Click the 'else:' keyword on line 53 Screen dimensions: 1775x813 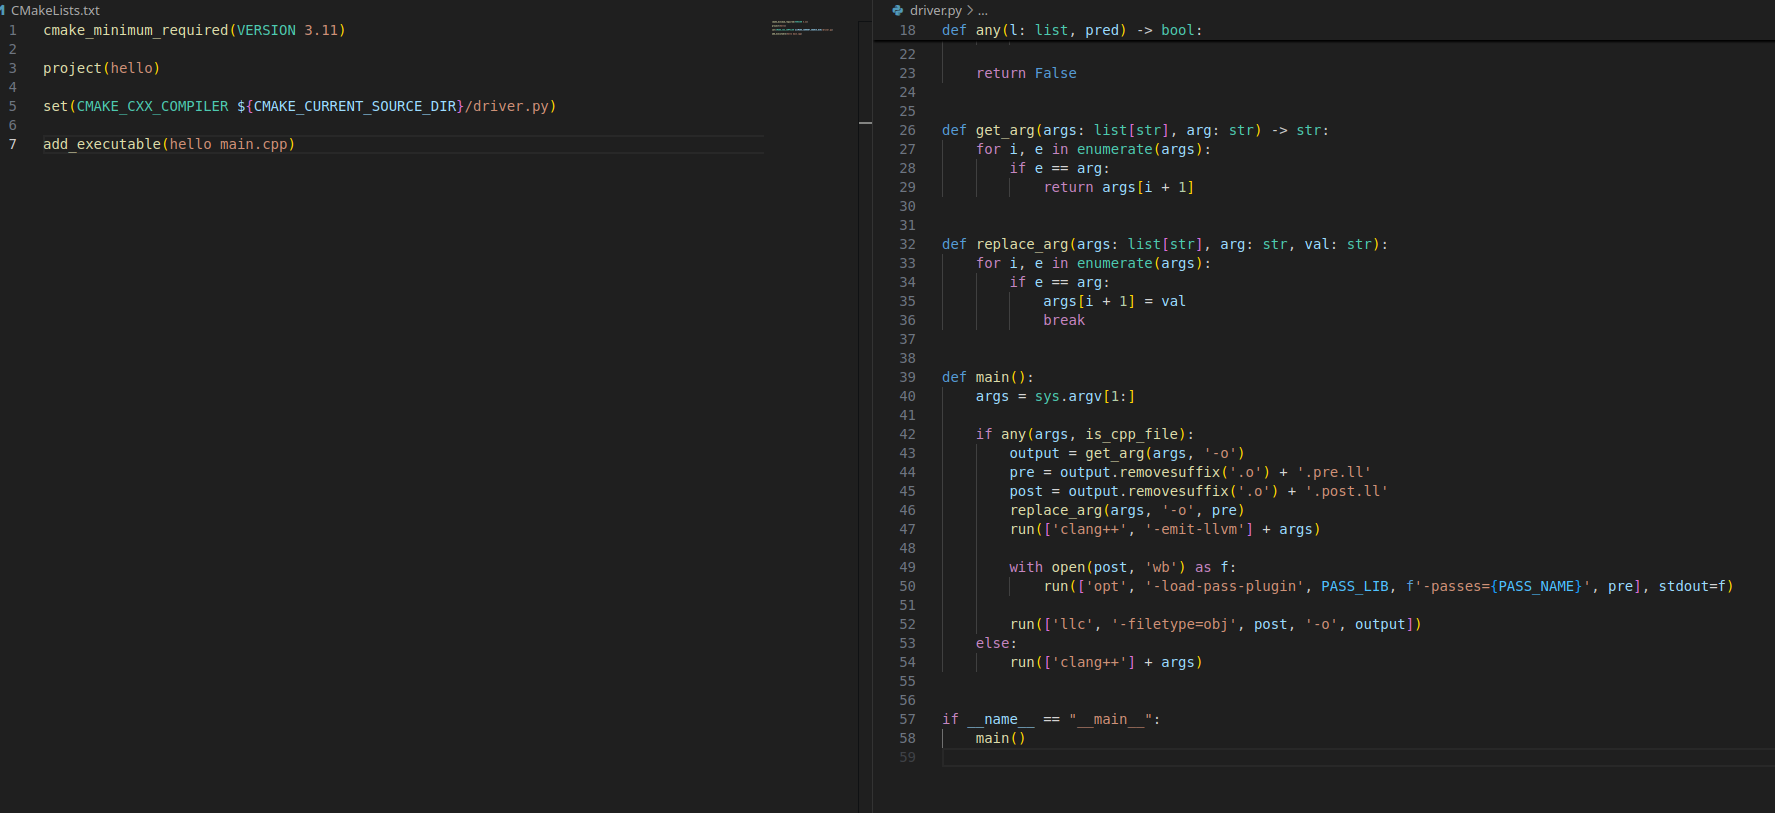996,643
